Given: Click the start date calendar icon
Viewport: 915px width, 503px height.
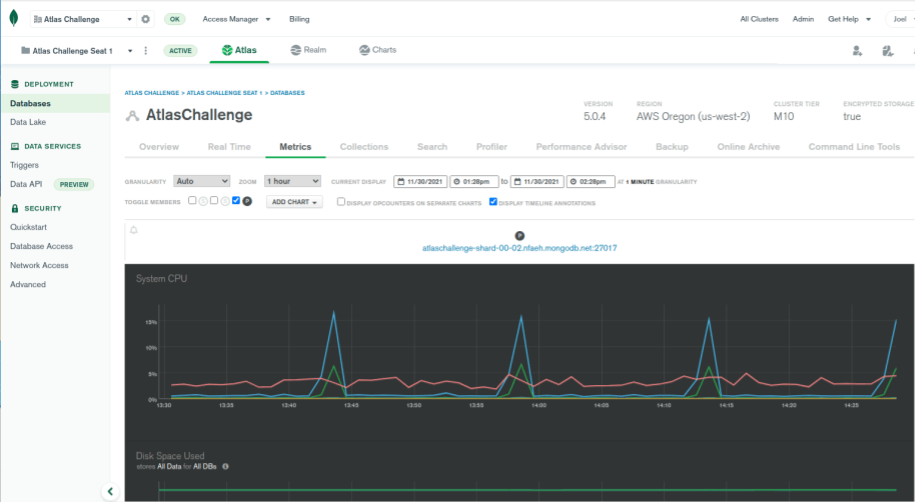Looking at the screenshot, I should [401, 181].
